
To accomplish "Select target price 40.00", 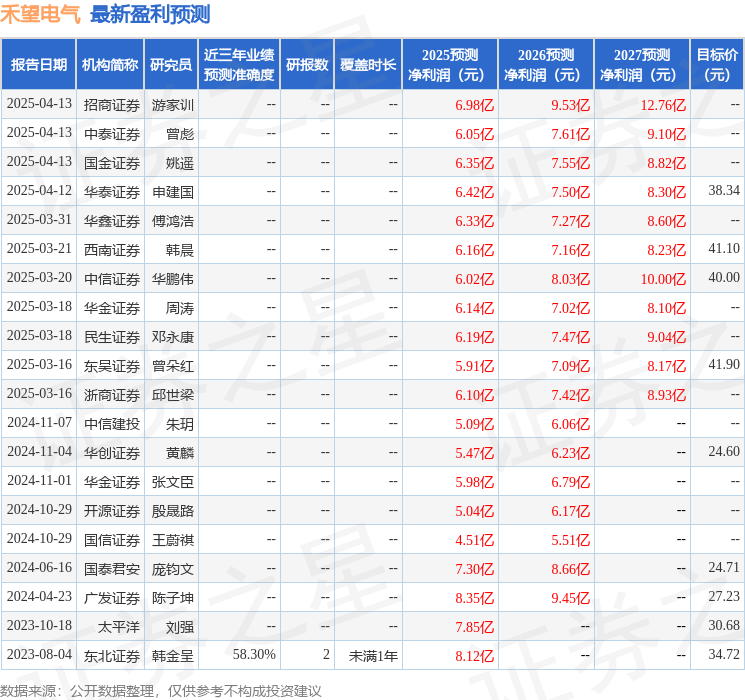I will [x=724, y=278].
